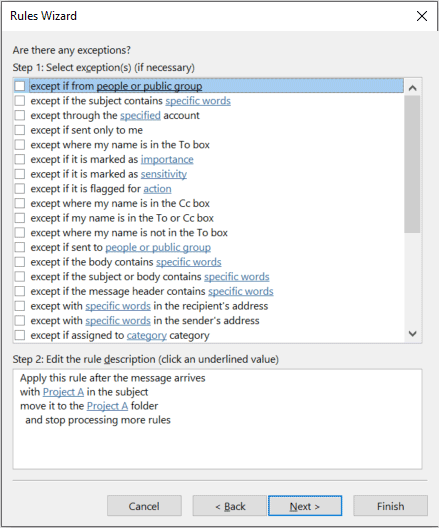Tick 'except where my name is in the Cc box'
Screen dimensions: 439x528
click(x=20, y=203)
